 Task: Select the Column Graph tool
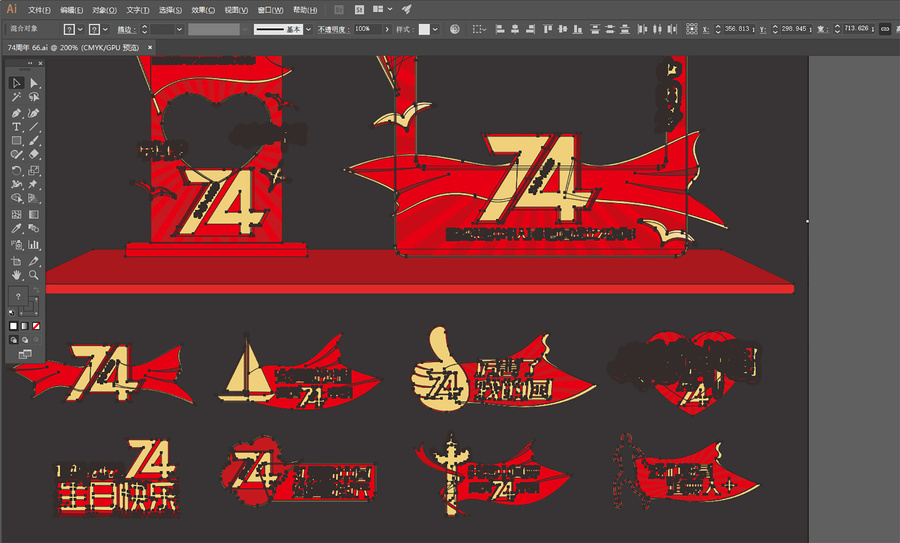pos(34,245)
